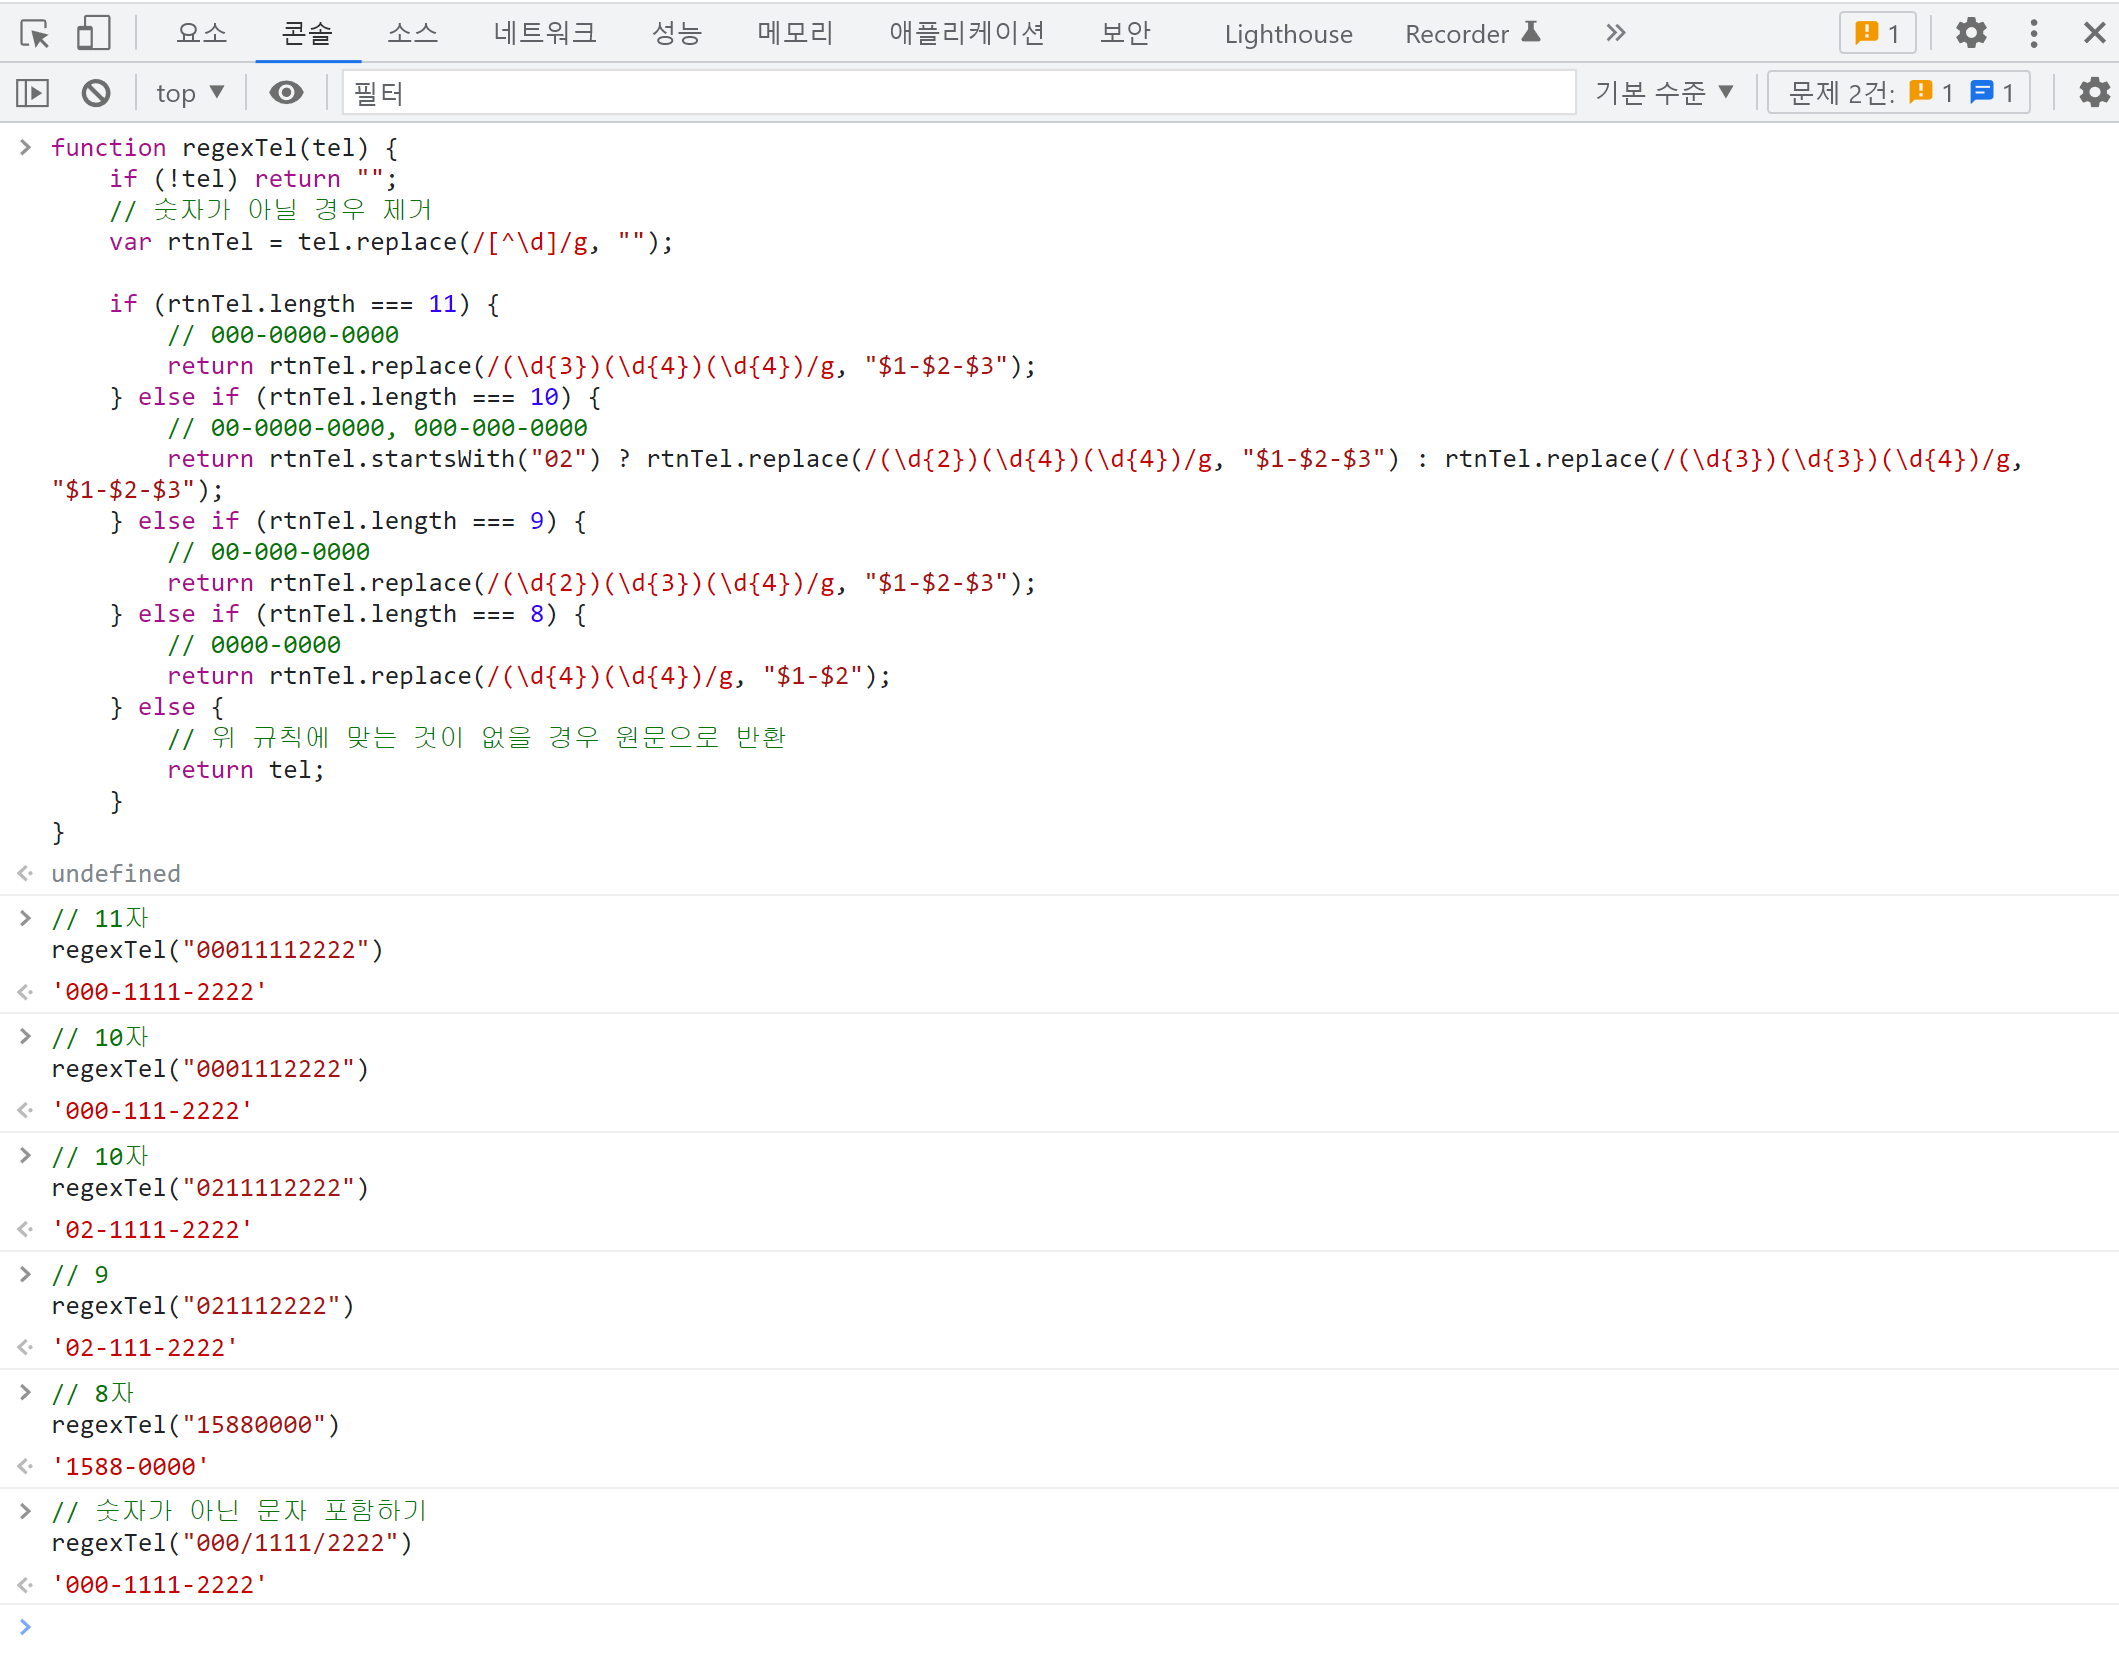The width and height of the screenshot is (2119, 1678).
Task: Open the Lighthouse panel
Action: pos(1287,33)
